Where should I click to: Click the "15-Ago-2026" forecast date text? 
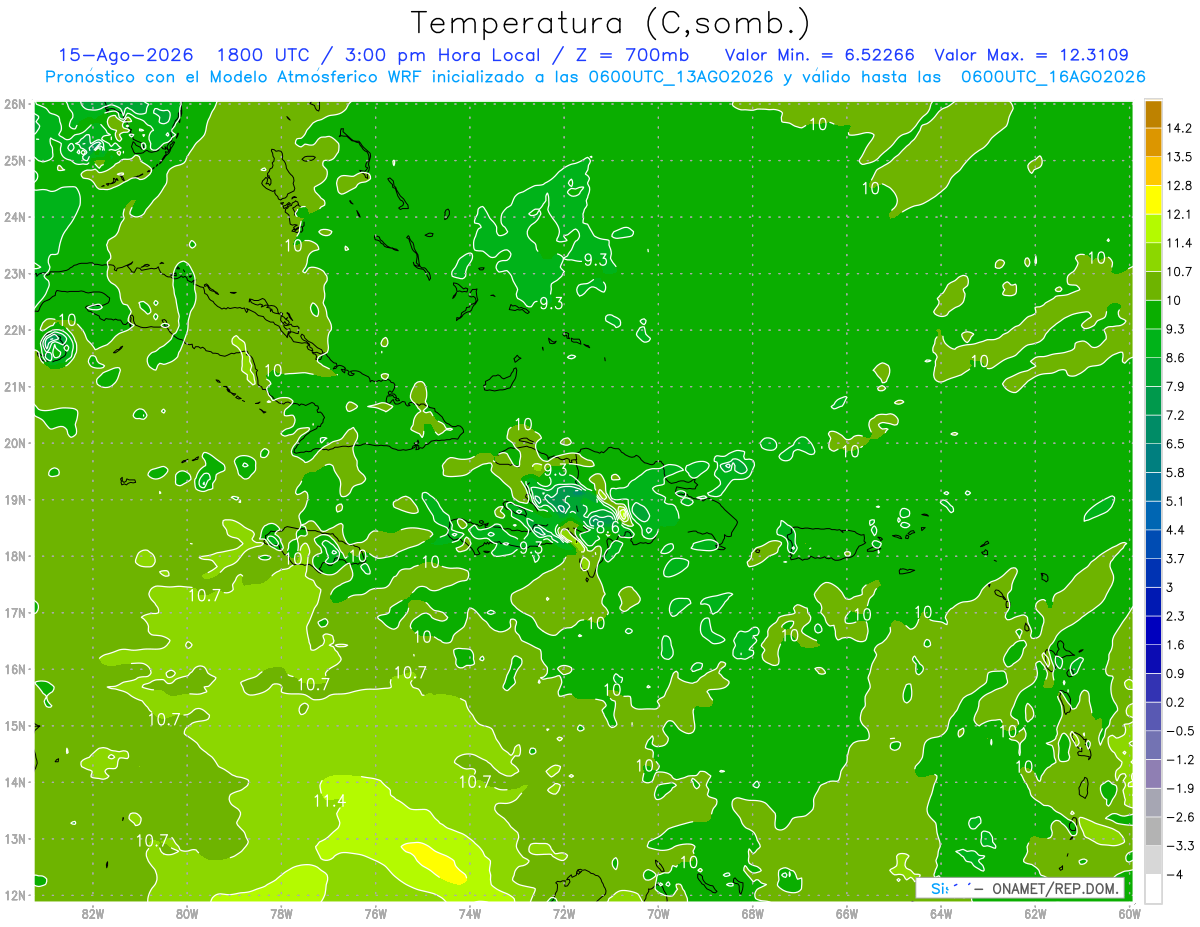pyautogui.click(x=128, y=55)
